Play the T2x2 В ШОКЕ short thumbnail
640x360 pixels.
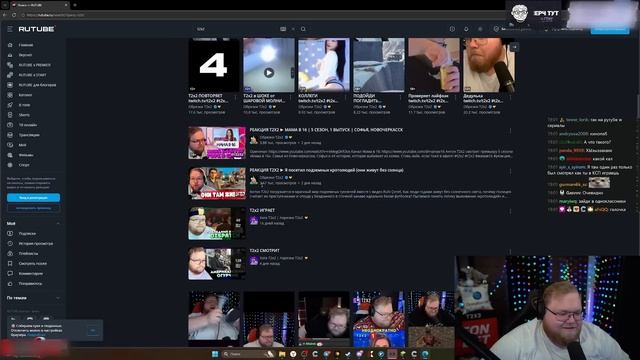[x=269, y=65]
